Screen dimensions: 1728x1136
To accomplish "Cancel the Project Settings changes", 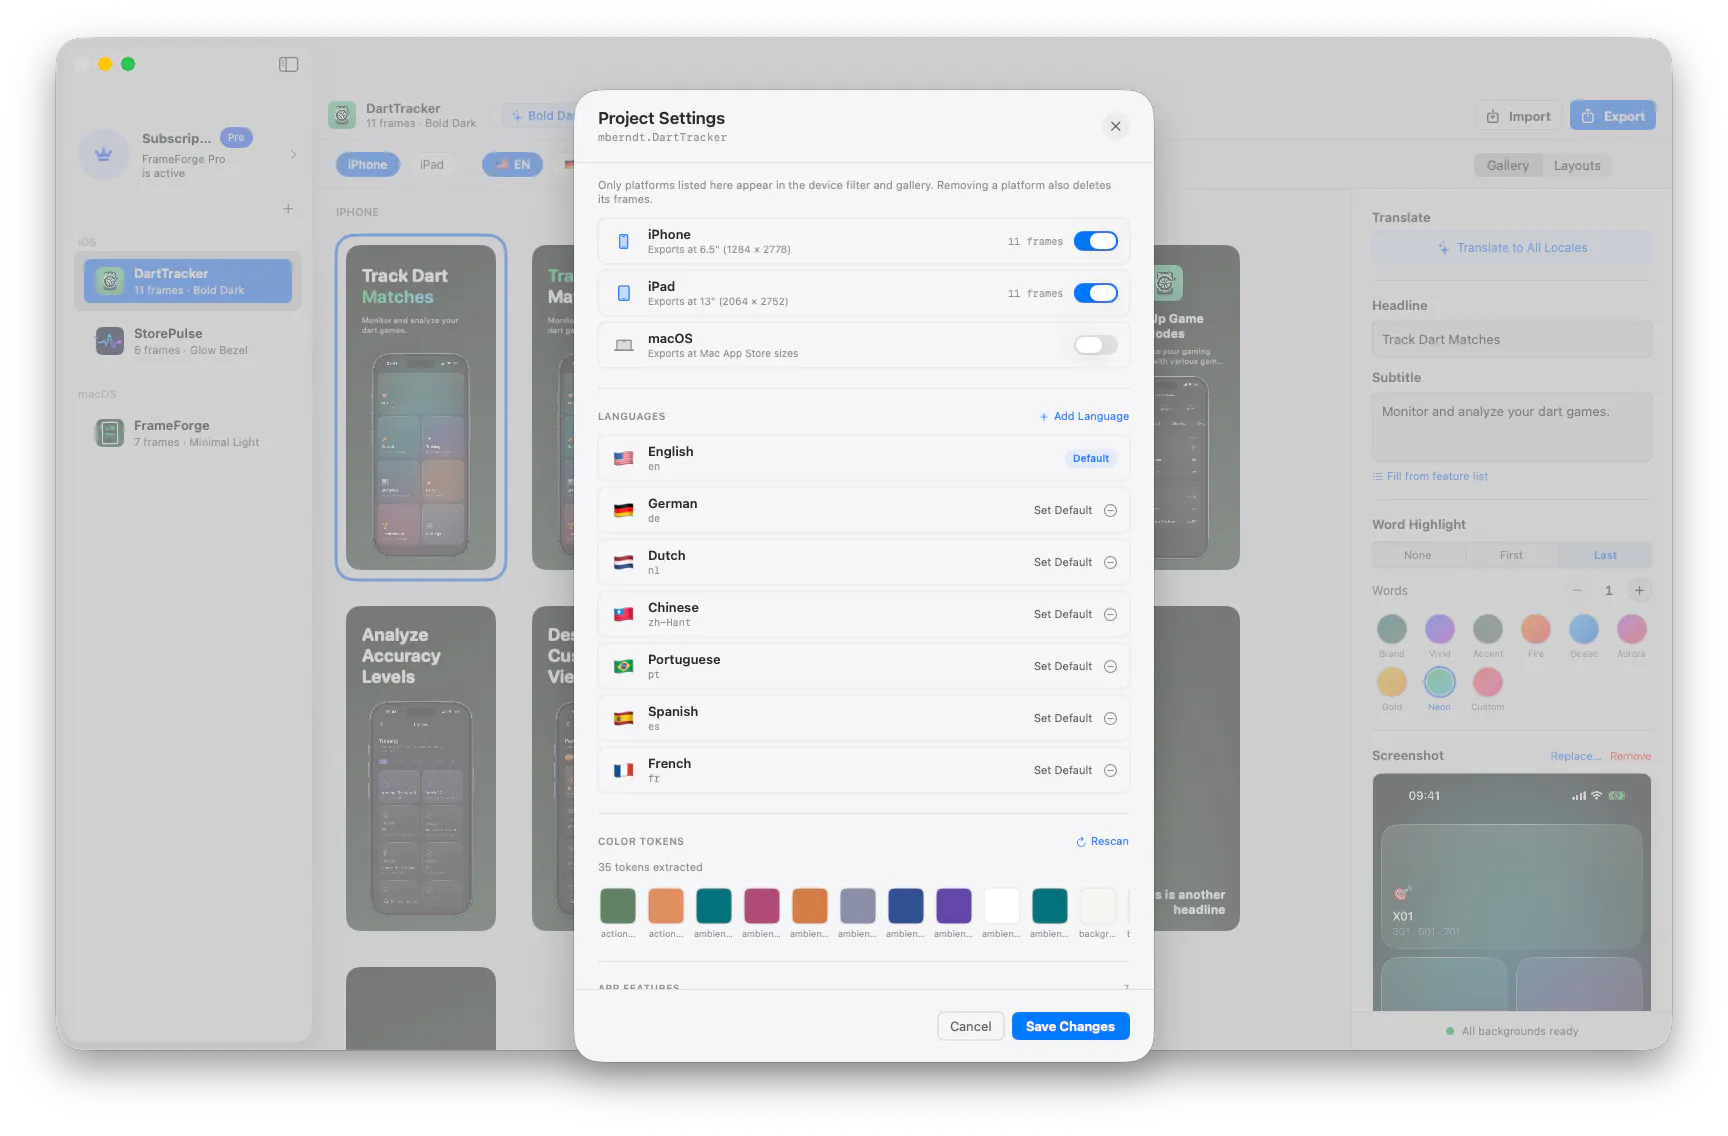I will 970,1026.
